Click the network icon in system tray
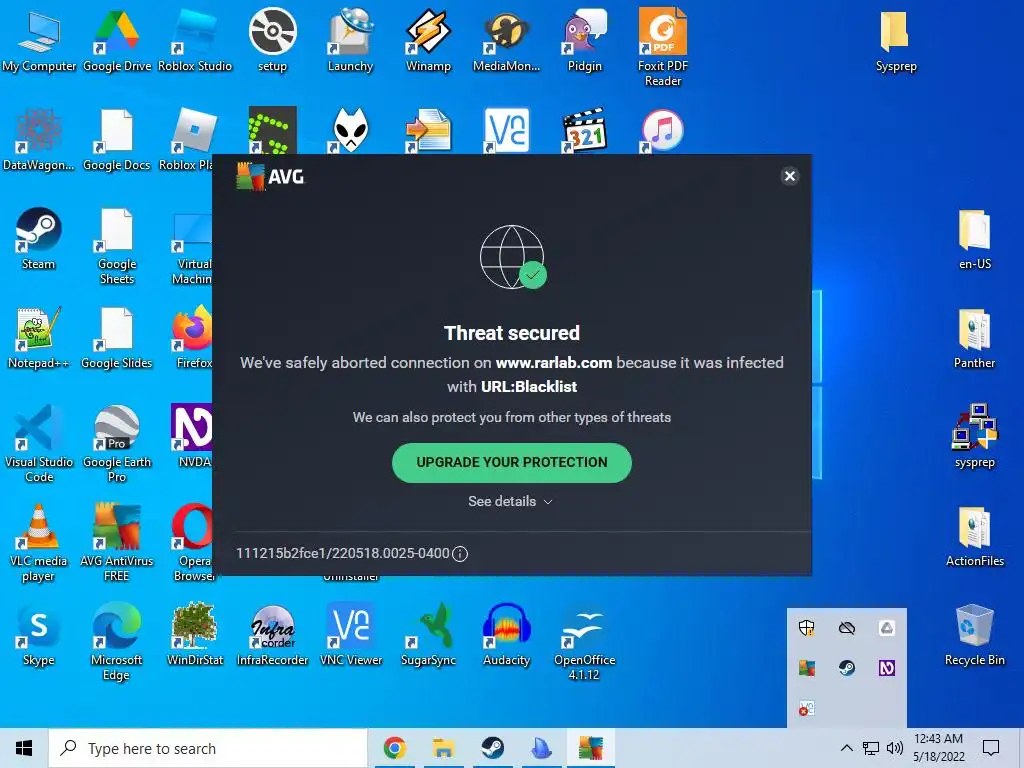Viewport: 1024px width, 768px height. pyautogui.click(x=871, y=748)
